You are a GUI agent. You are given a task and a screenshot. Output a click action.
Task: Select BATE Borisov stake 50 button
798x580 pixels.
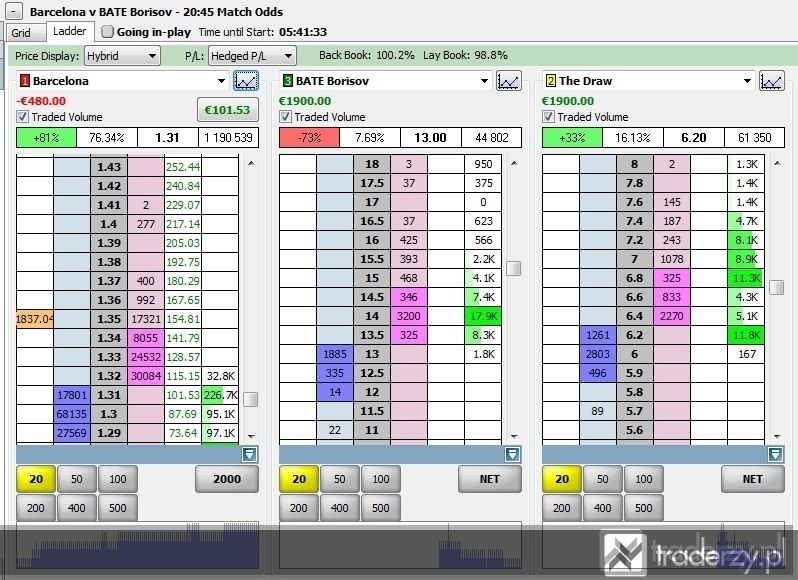pyautogui.click(x=340, y=479)
